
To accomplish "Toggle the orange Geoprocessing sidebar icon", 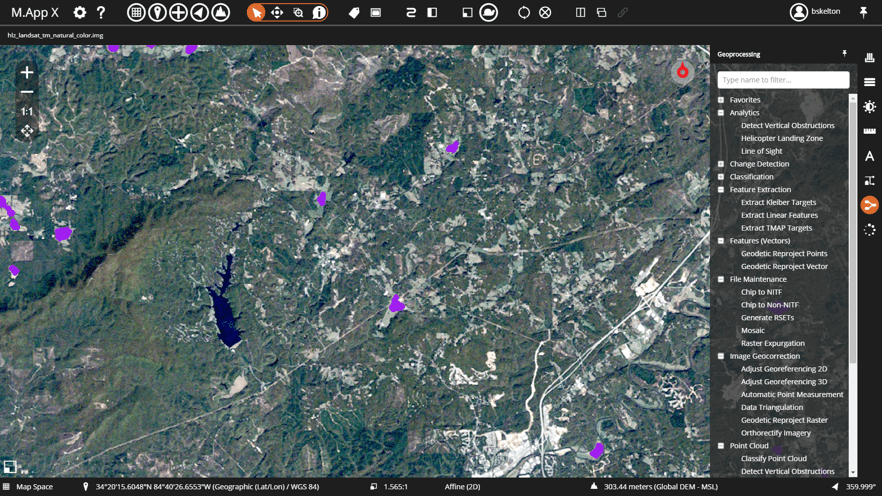I will pos(870,205).
